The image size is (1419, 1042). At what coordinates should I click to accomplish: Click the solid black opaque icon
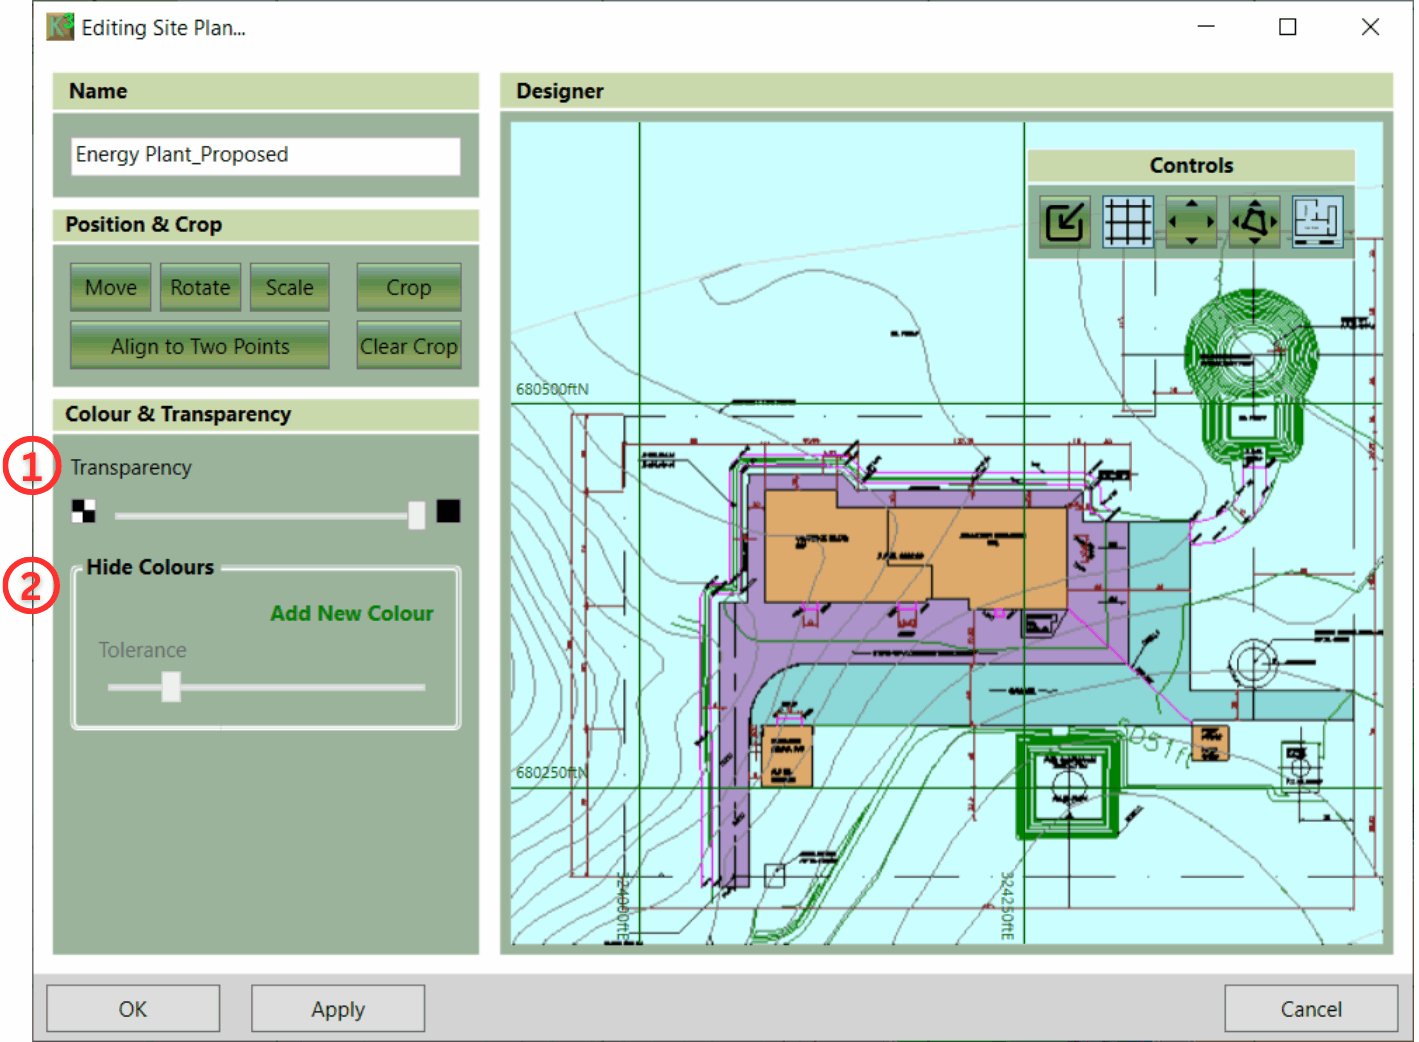pos(448,512)
